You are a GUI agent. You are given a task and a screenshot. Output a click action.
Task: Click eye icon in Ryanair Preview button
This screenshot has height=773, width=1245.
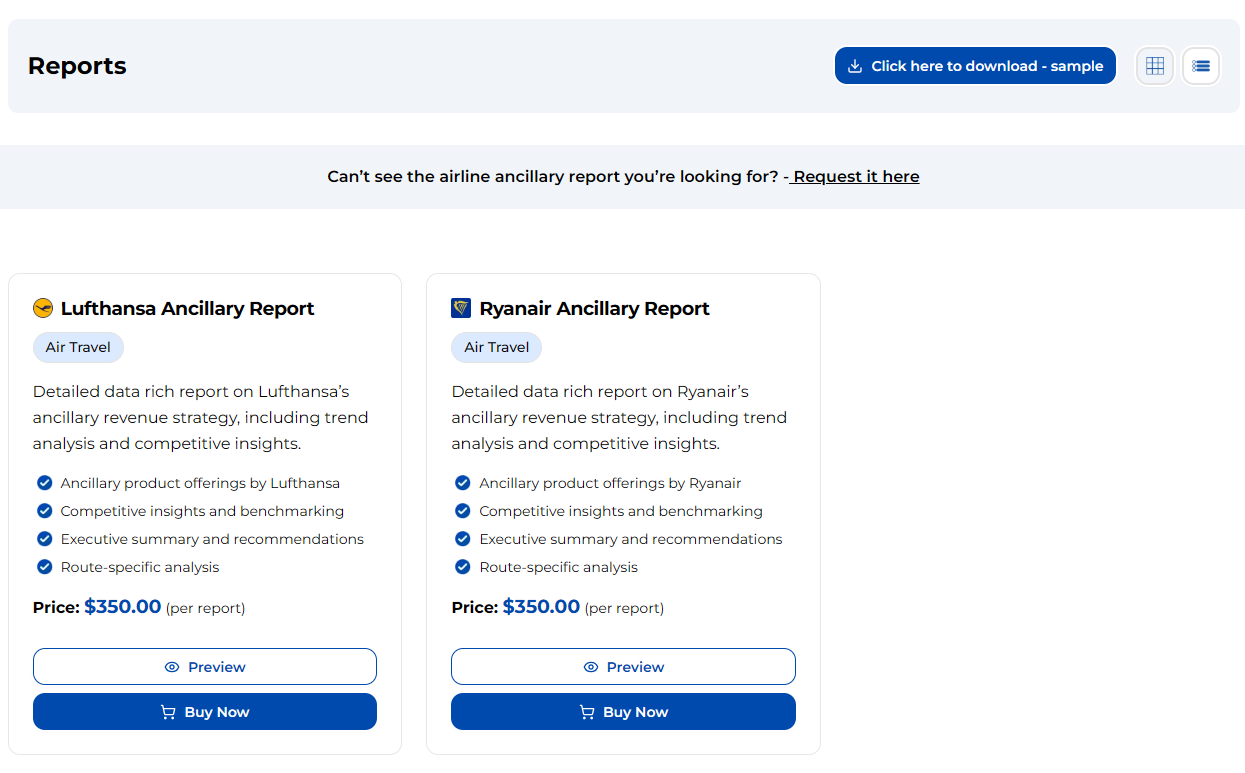(591, 667)
